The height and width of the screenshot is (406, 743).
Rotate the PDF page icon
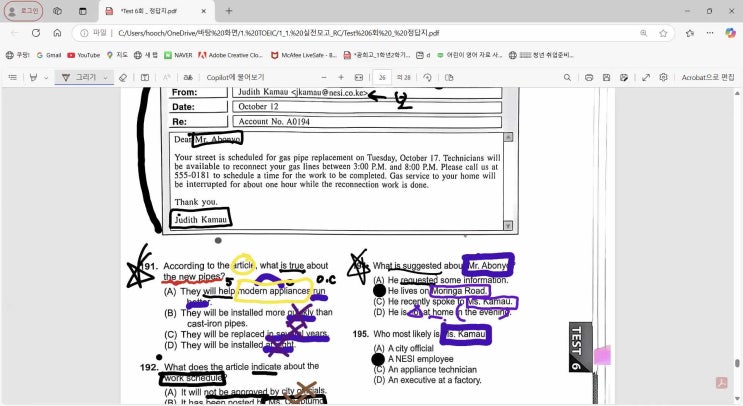coord(427,77)
